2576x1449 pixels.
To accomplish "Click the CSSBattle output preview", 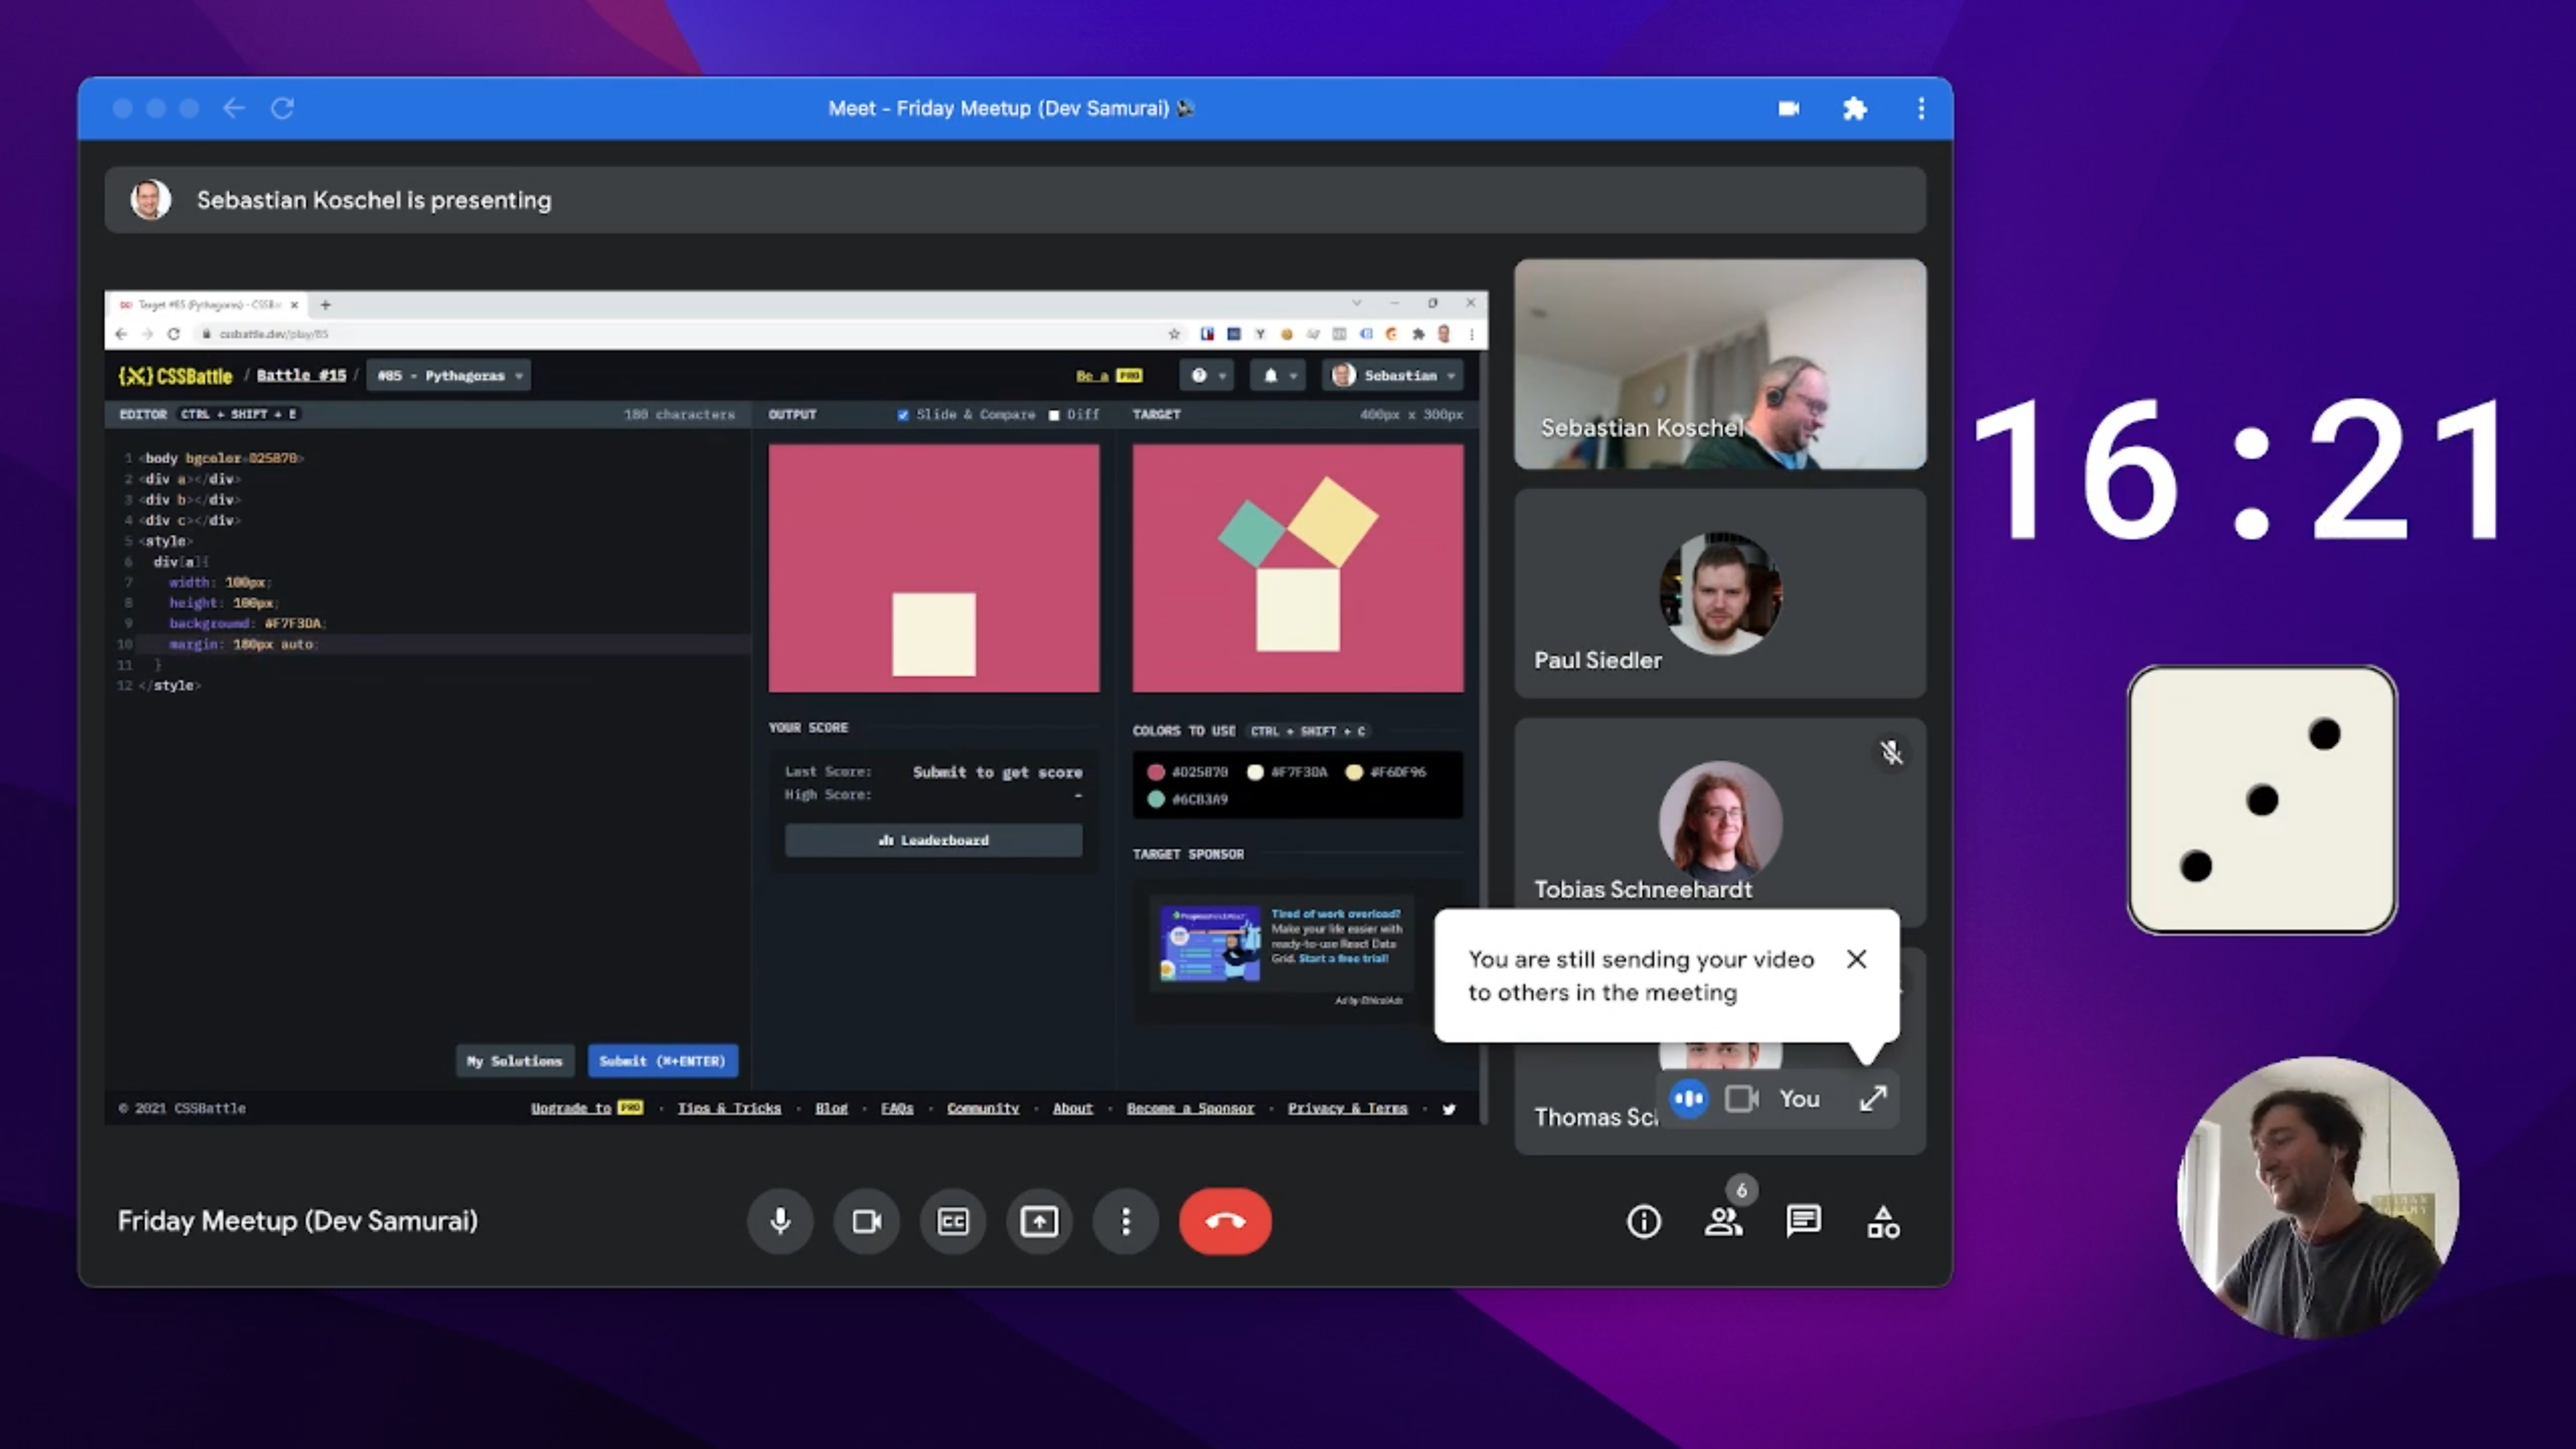I will click(934, 568).
